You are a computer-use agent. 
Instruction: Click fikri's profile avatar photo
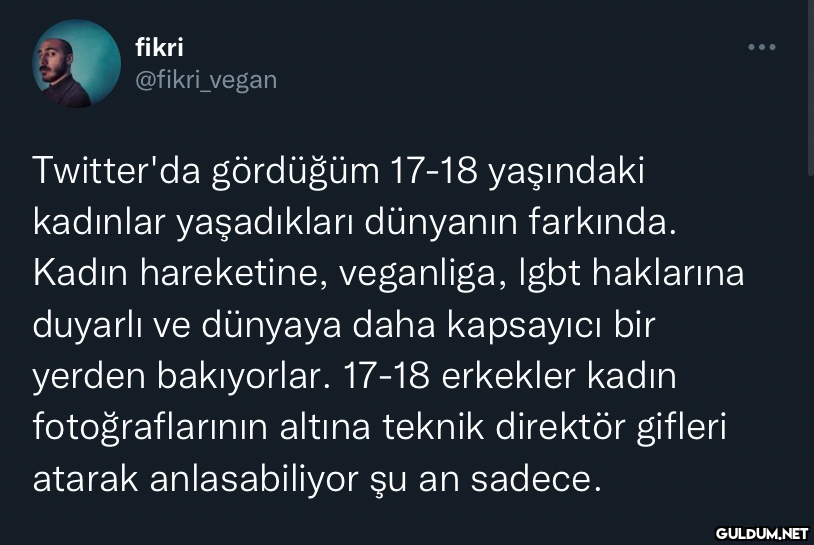[77, 63]
